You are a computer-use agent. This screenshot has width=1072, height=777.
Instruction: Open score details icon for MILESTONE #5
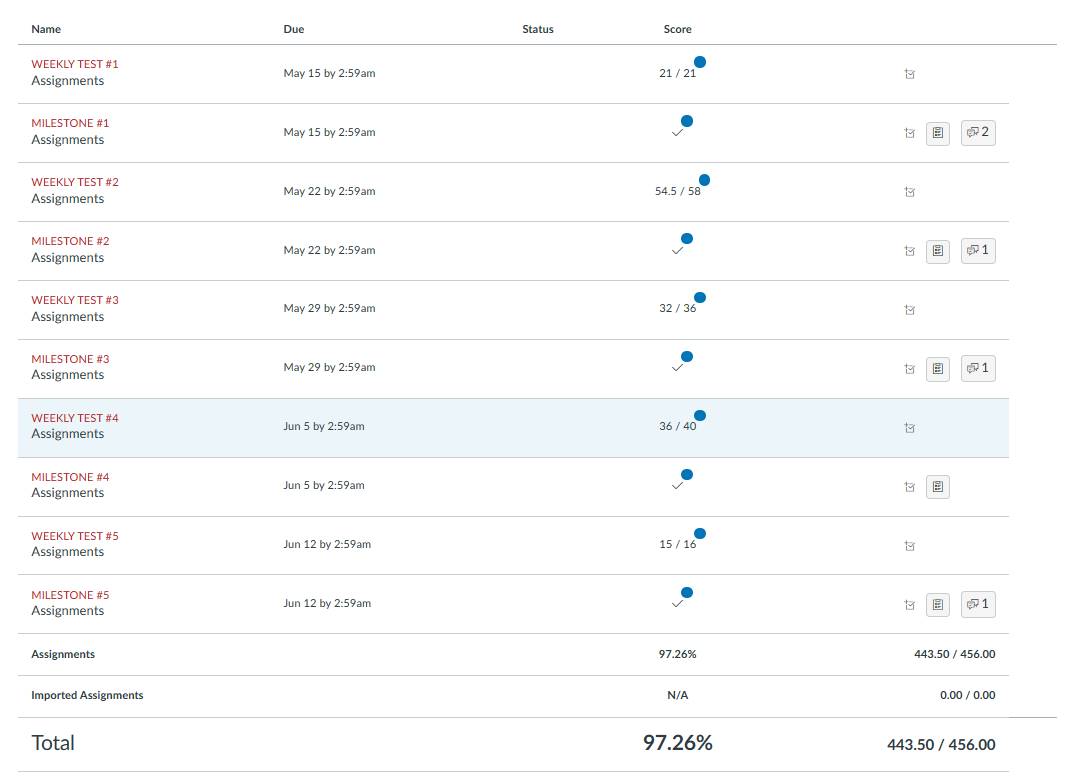[909, 605]
